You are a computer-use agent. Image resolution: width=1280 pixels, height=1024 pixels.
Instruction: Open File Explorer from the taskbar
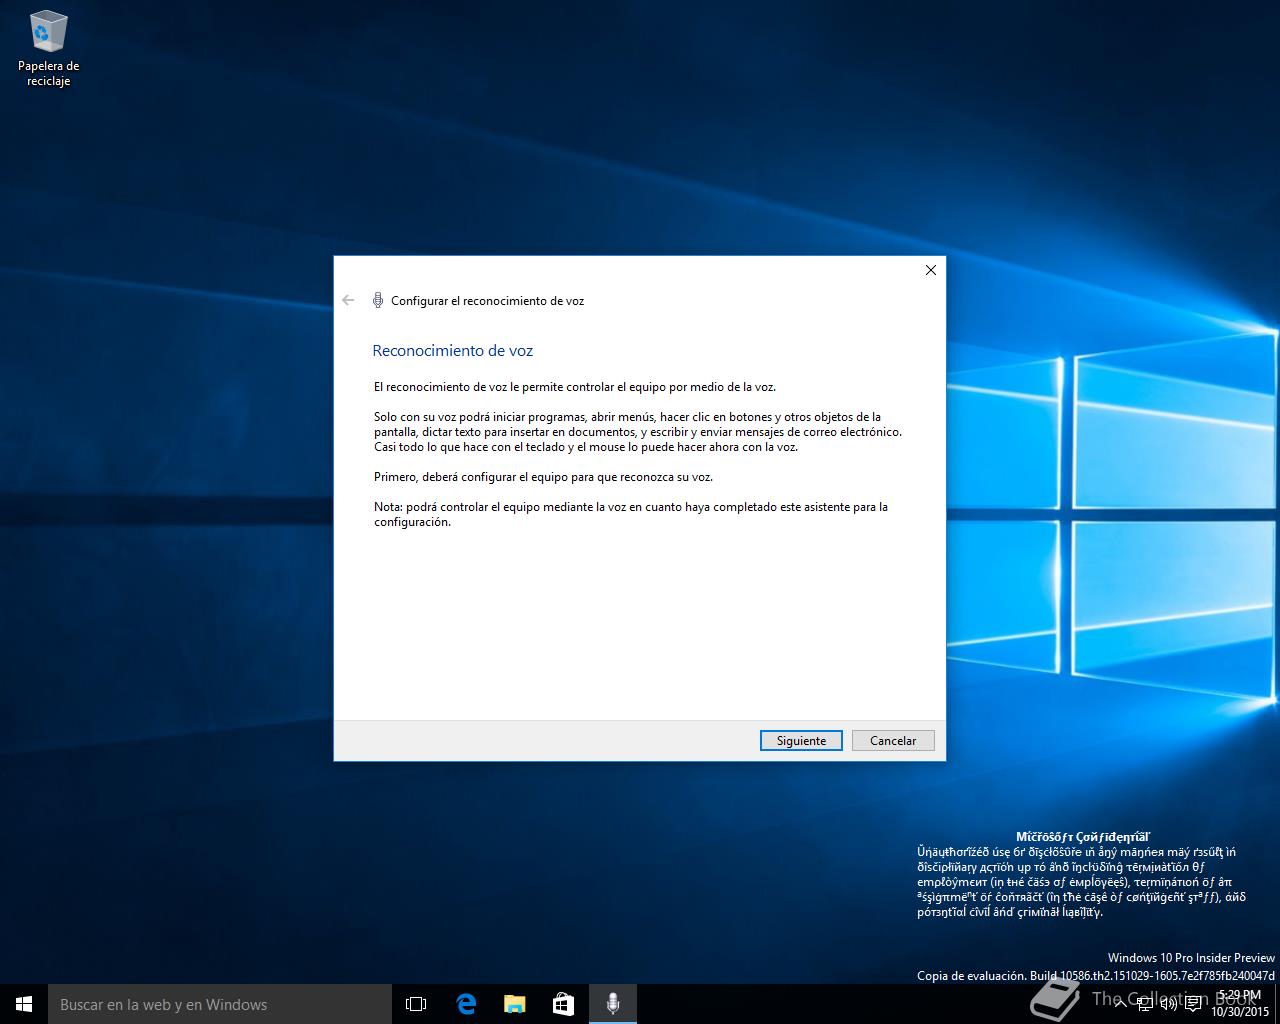(x=514, y=1004)
